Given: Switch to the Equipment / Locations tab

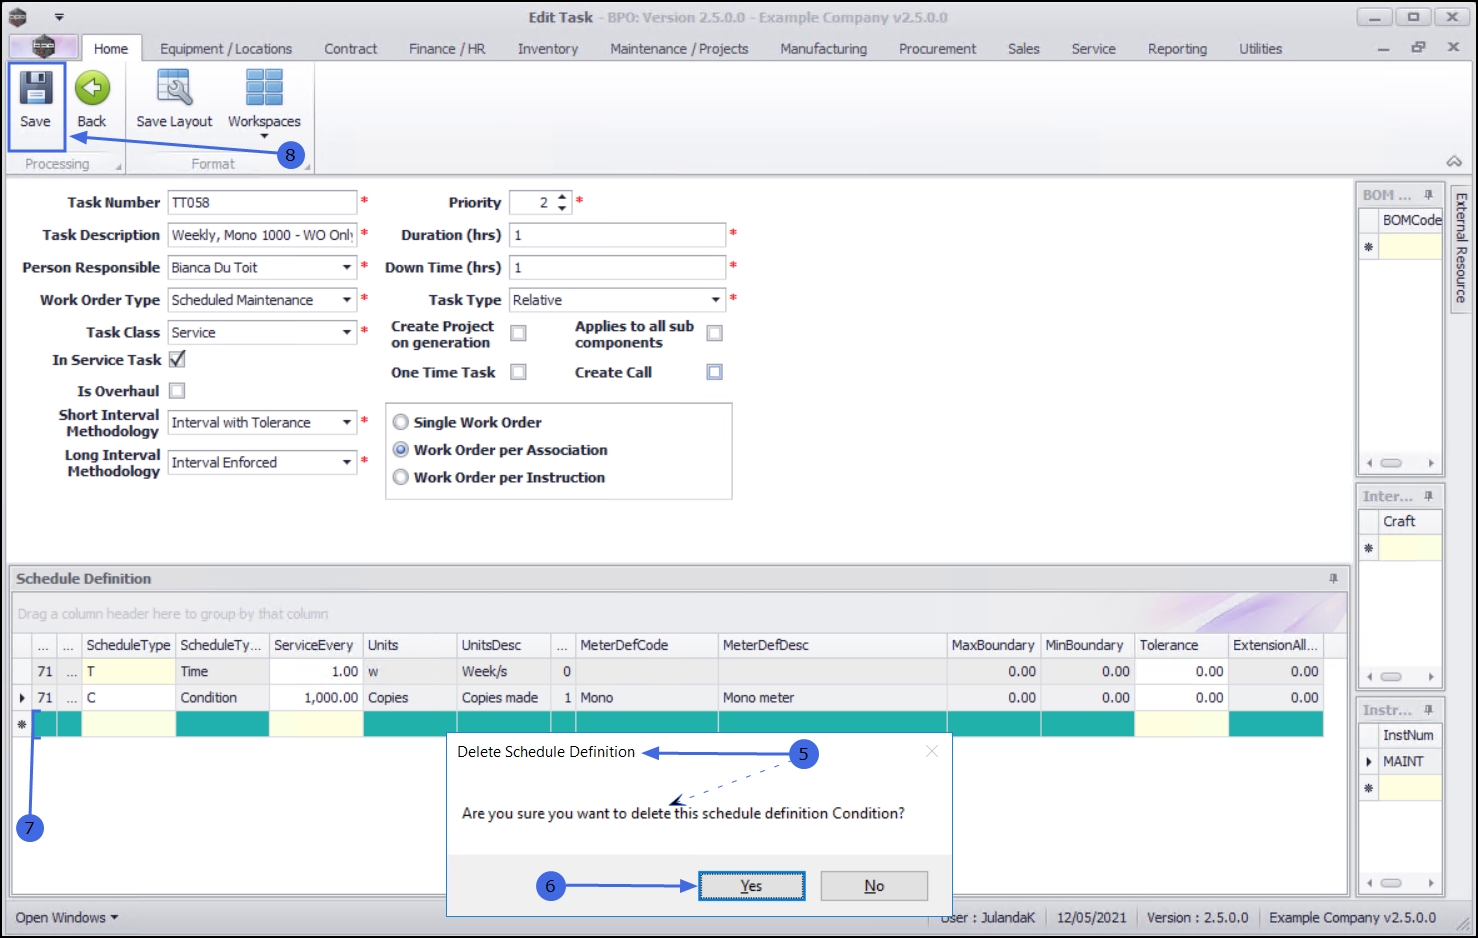Looking at the screenshot, I should pos(226,48).
